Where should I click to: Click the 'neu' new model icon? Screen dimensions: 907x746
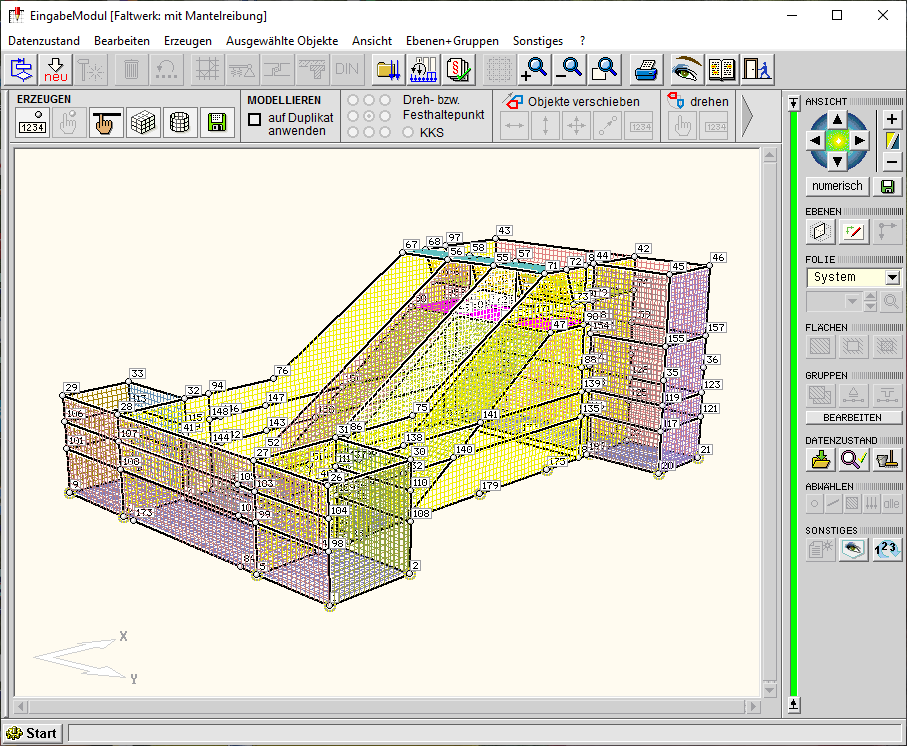pos(56,70)
